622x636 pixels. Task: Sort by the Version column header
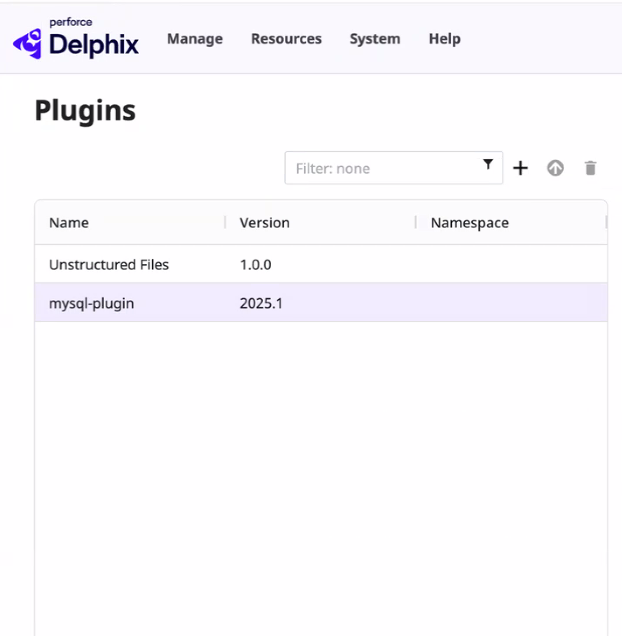(265, 223)
